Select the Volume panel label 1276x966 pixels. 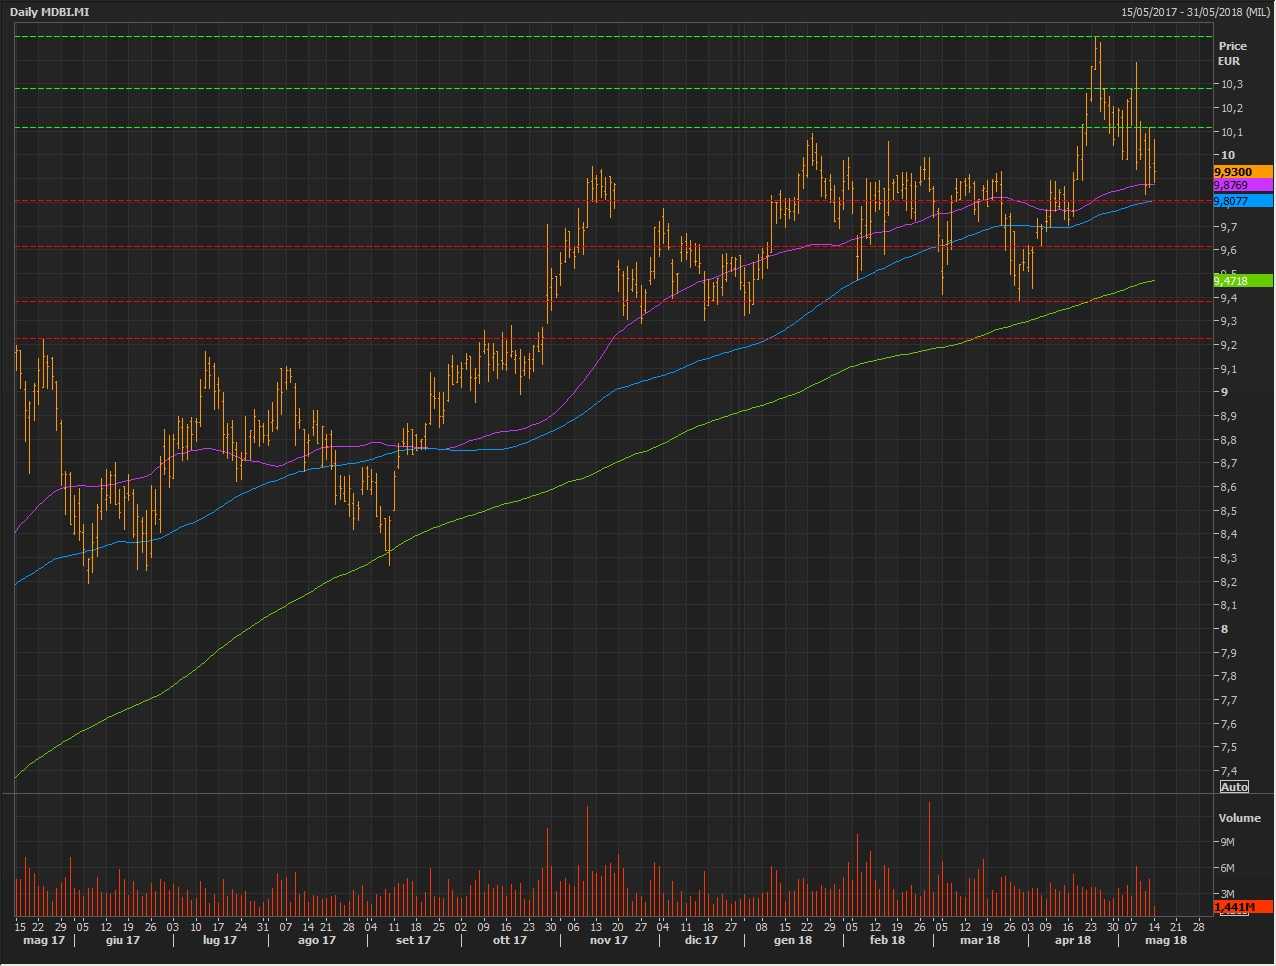[x=1239, y=818]
